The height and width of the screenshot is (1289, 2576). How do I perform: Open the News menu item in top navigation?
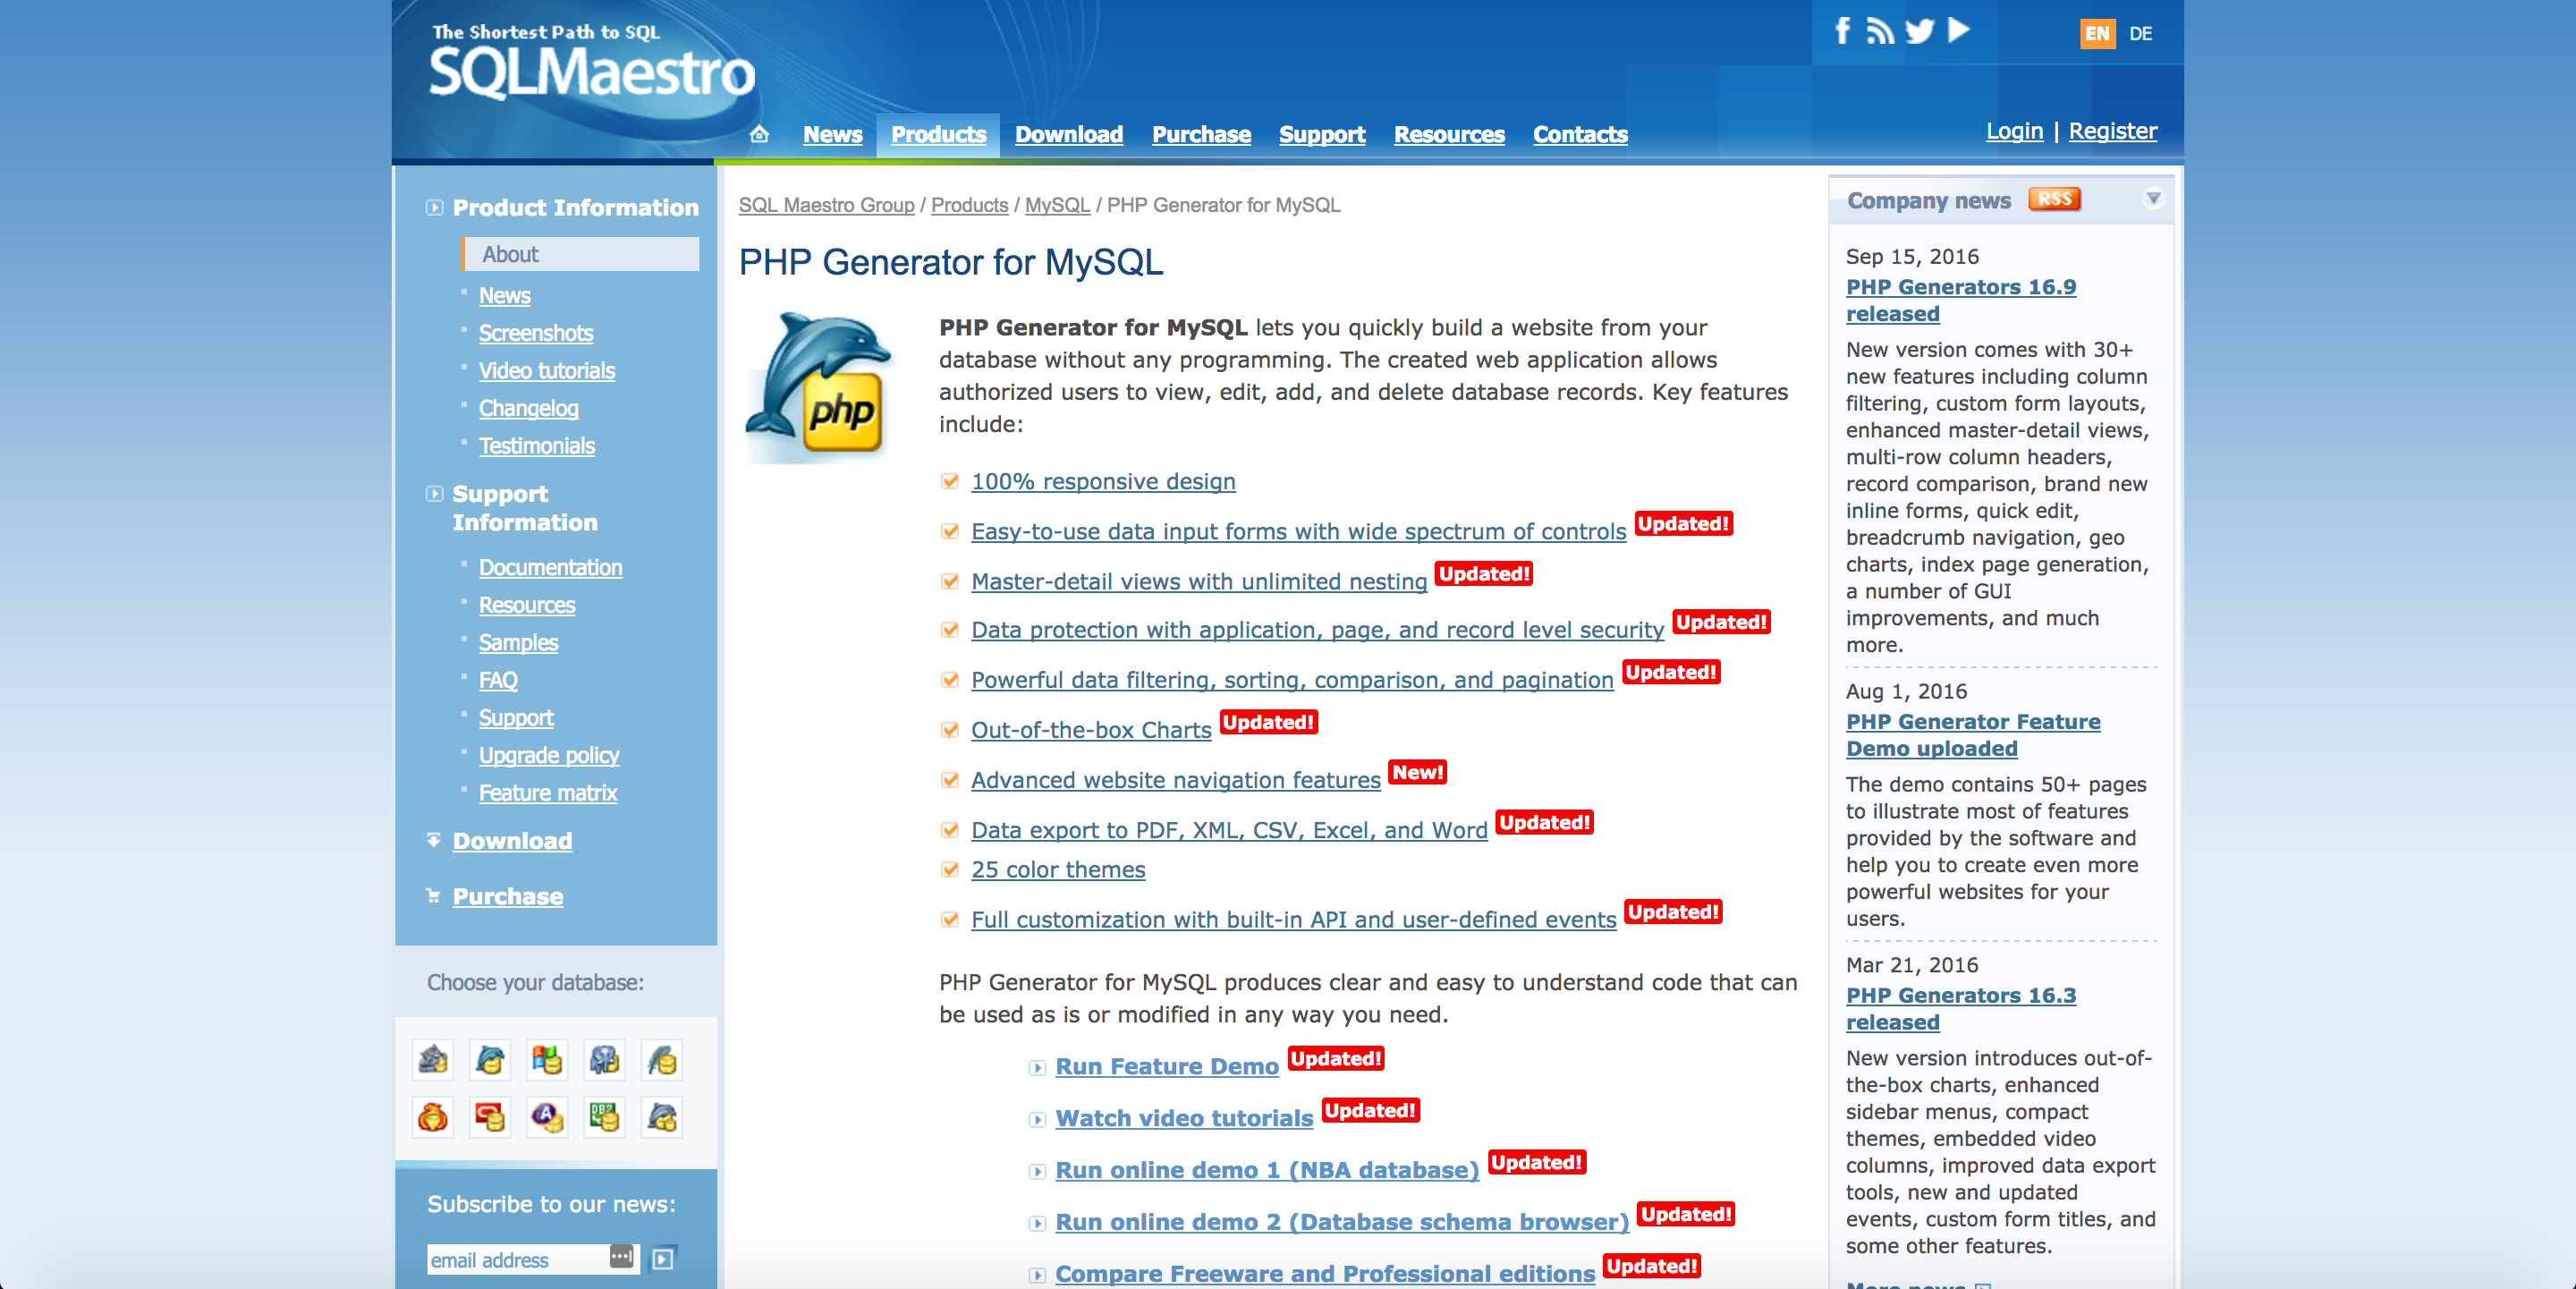pyautogui.click(x=832, y=135)
